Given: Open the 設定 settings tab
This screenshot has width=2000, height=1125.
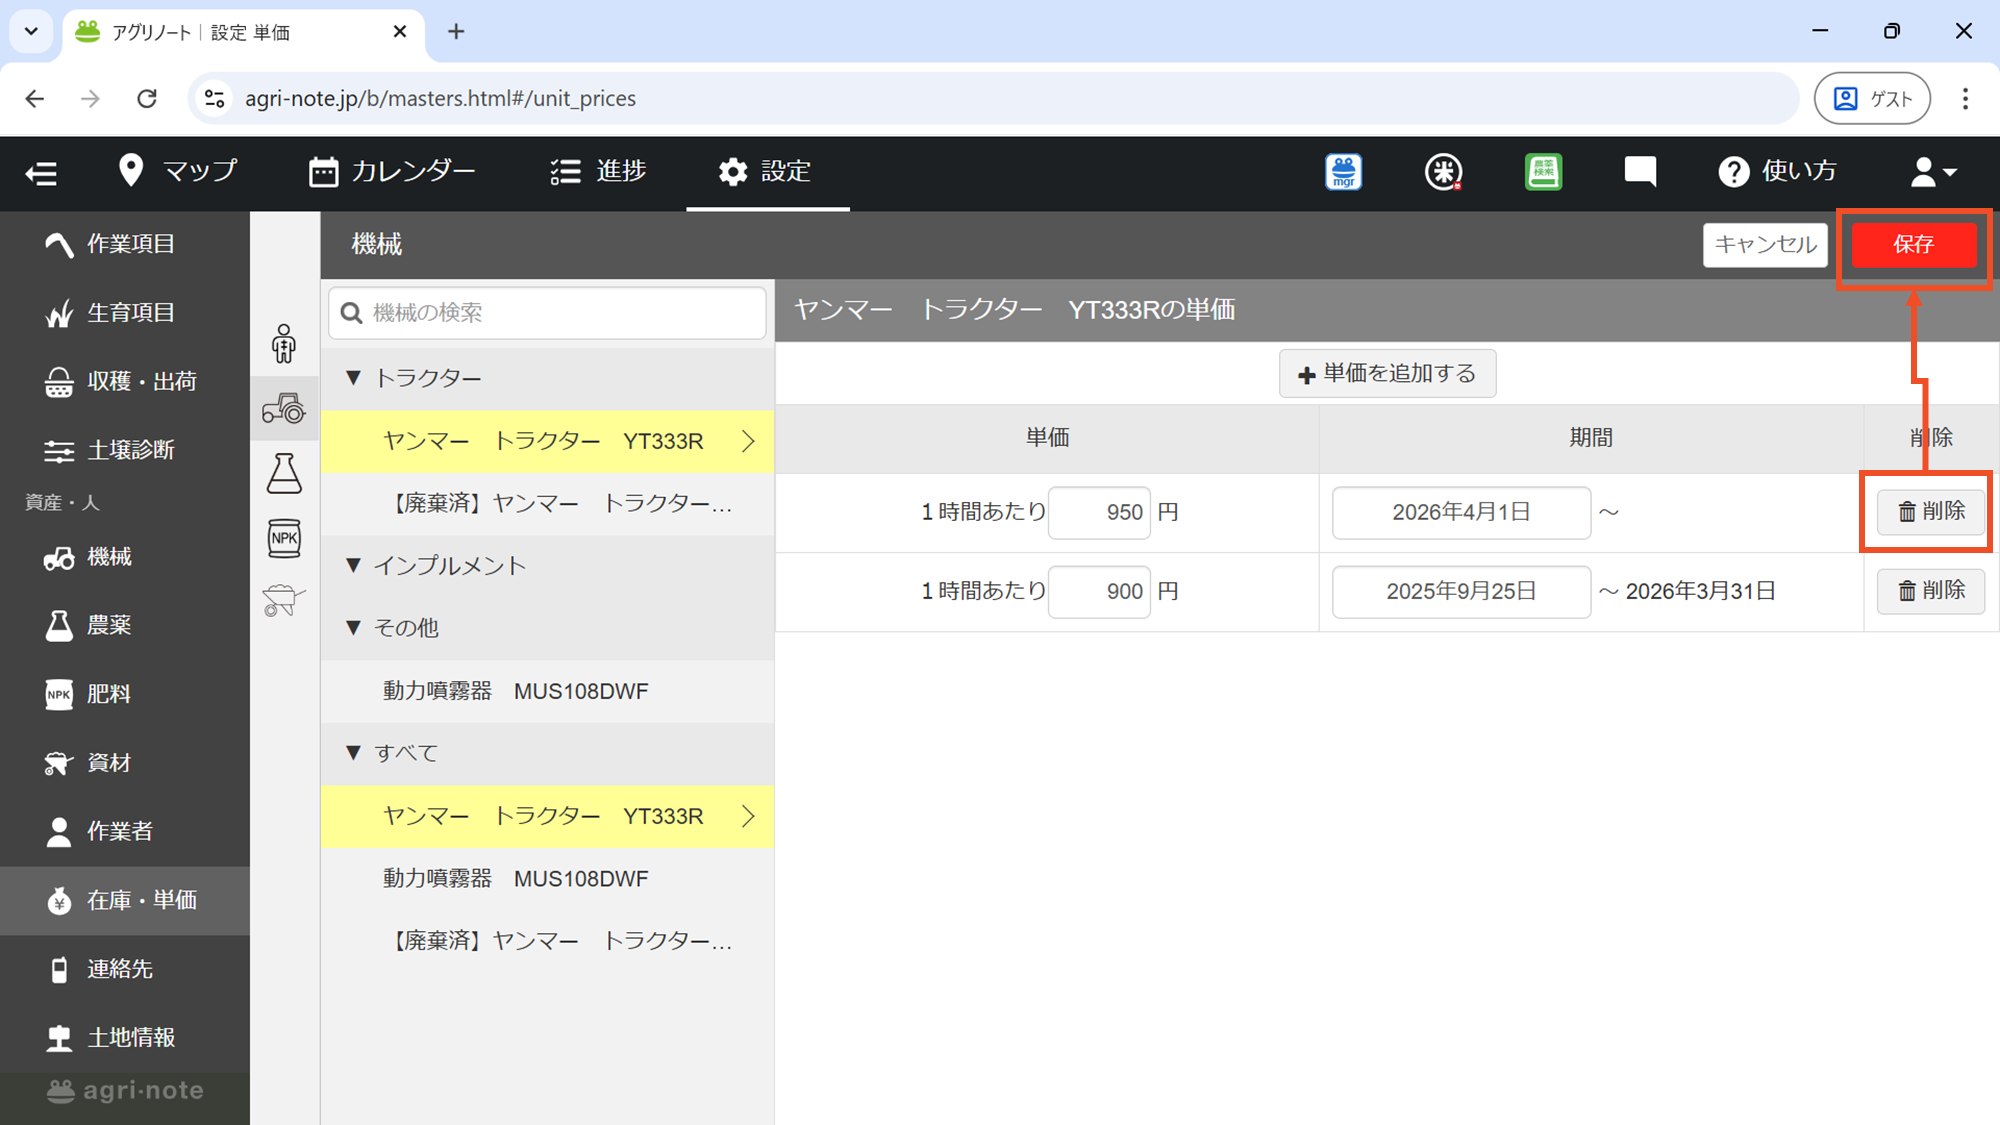Looking at the screenshot, I should coord(766,171).
